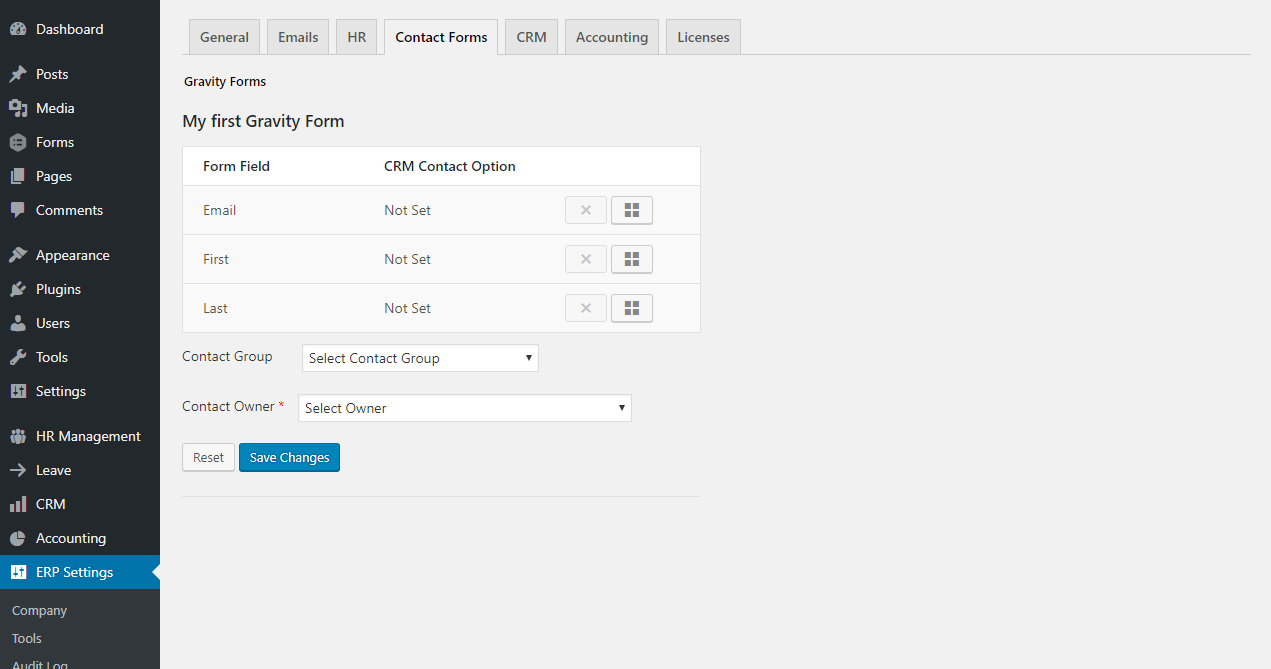This screenshot has width=1271, height=669.
Task: Select Leave in the admin sidebar
Action: [x=53, y=470]
